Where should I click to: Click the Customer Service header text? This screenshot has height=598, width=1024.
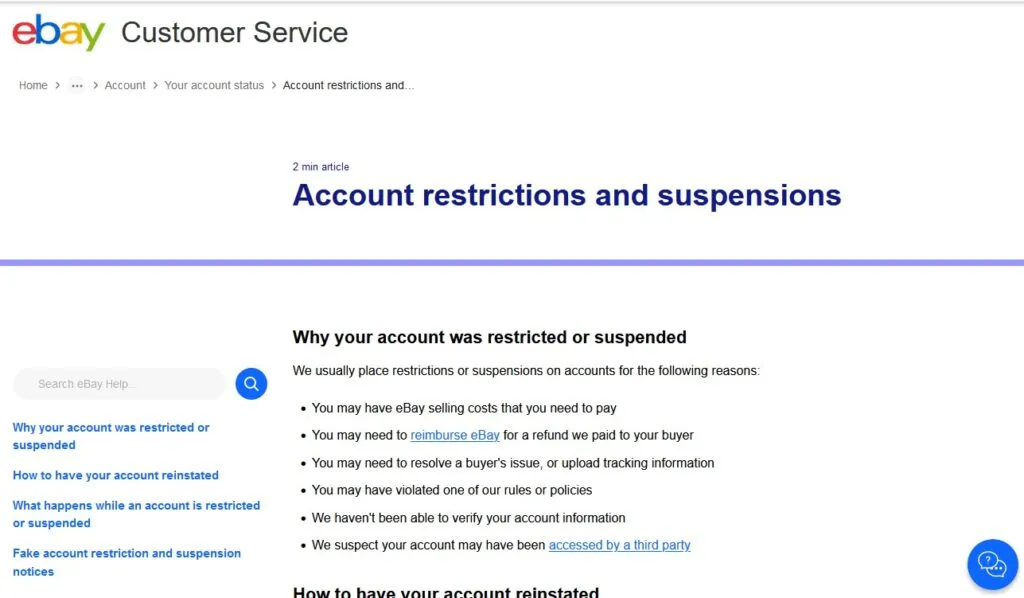[x=233, y=32]
